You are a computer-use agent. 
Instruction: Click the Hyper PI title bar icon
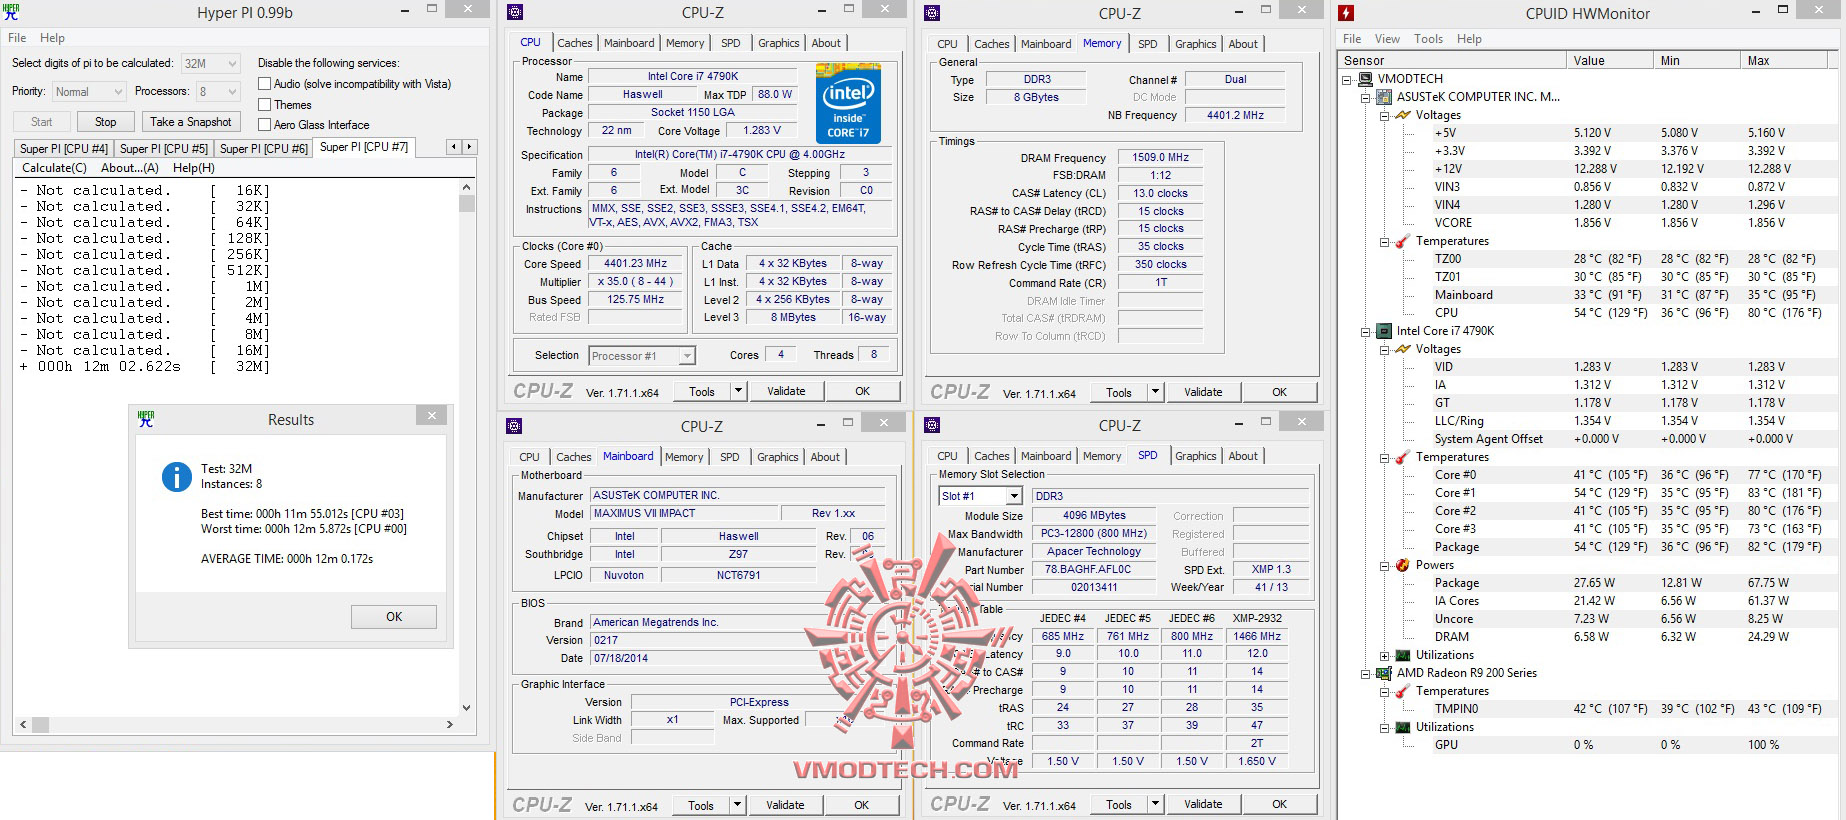pyautogui.click(x=12, y=12)
